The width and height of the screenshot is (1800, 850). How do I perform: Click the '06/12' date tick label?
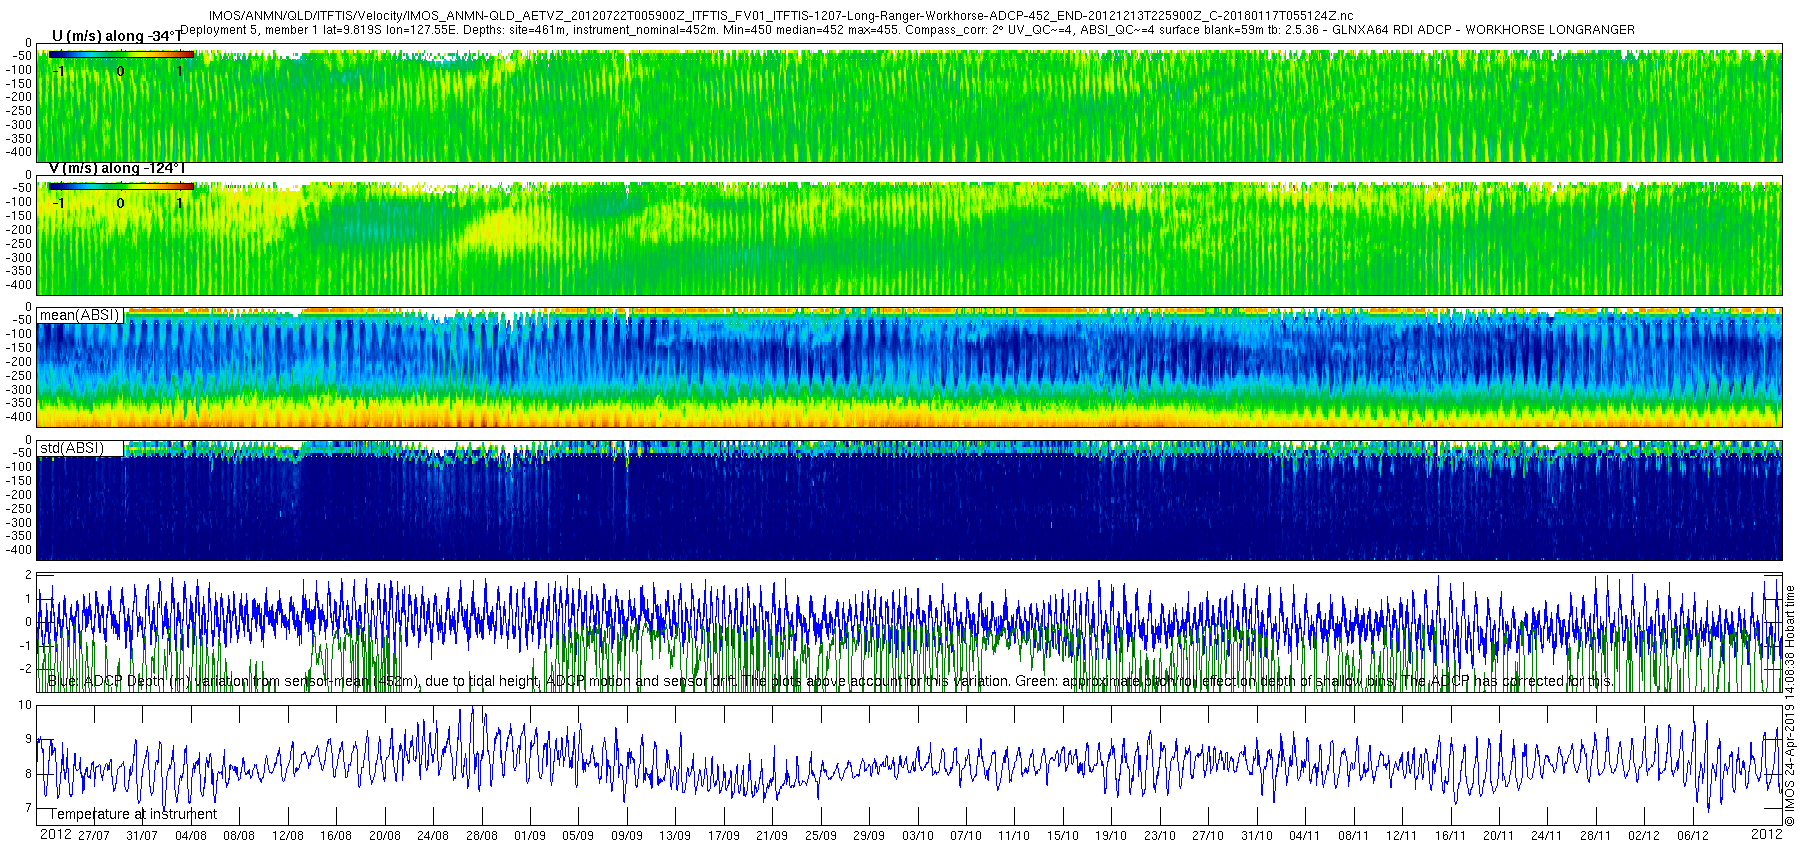pos(1693,836)
